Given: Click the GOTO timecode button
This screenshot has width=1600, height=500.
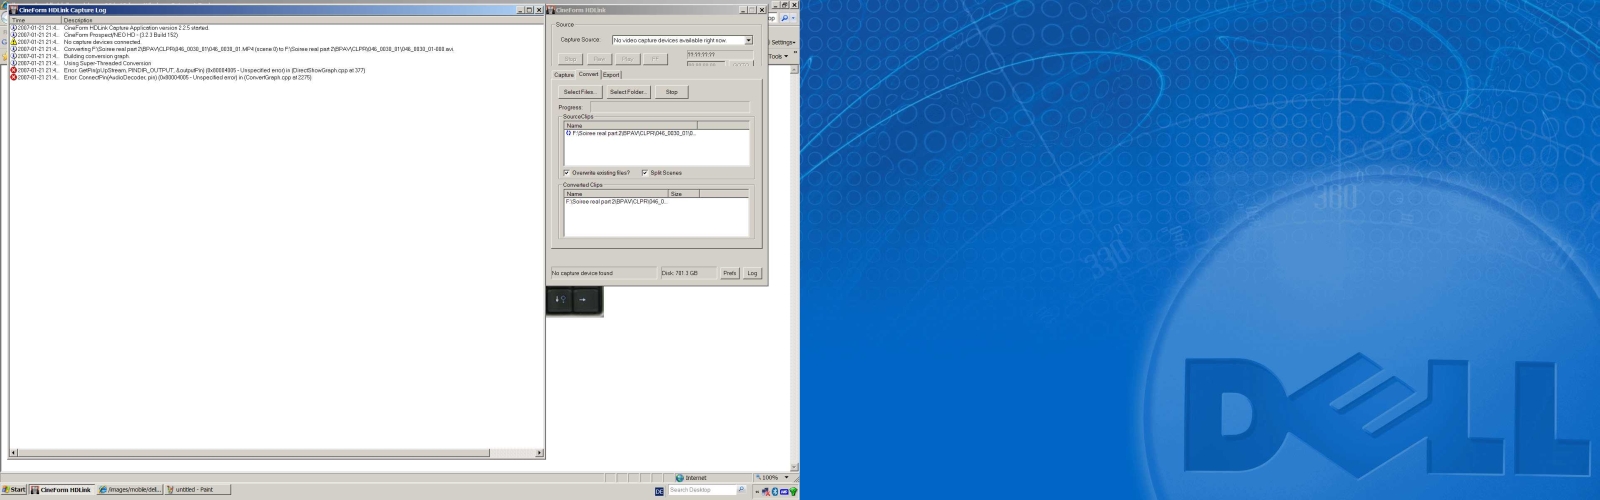Looking at the screenshot, I should [x=740, y=65].
